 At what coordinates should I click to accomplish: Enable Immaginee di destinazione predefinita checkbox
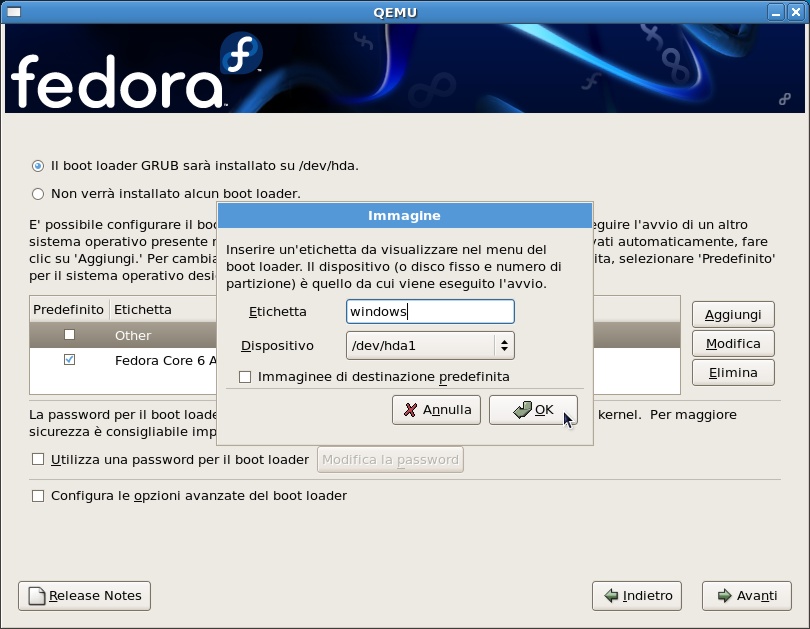pyautogui.click(x=245, y=377)
